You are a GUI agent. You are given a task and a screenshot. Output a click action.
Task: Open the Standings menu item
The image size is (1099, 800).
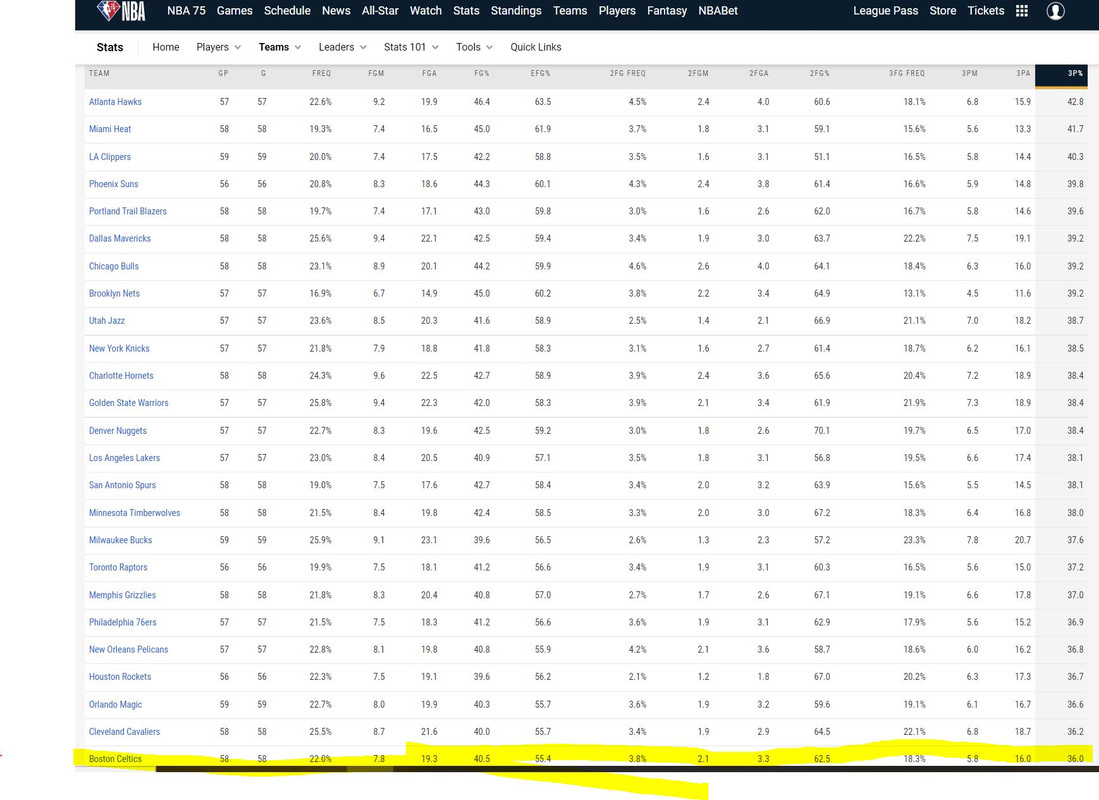(x=516, y=11)
